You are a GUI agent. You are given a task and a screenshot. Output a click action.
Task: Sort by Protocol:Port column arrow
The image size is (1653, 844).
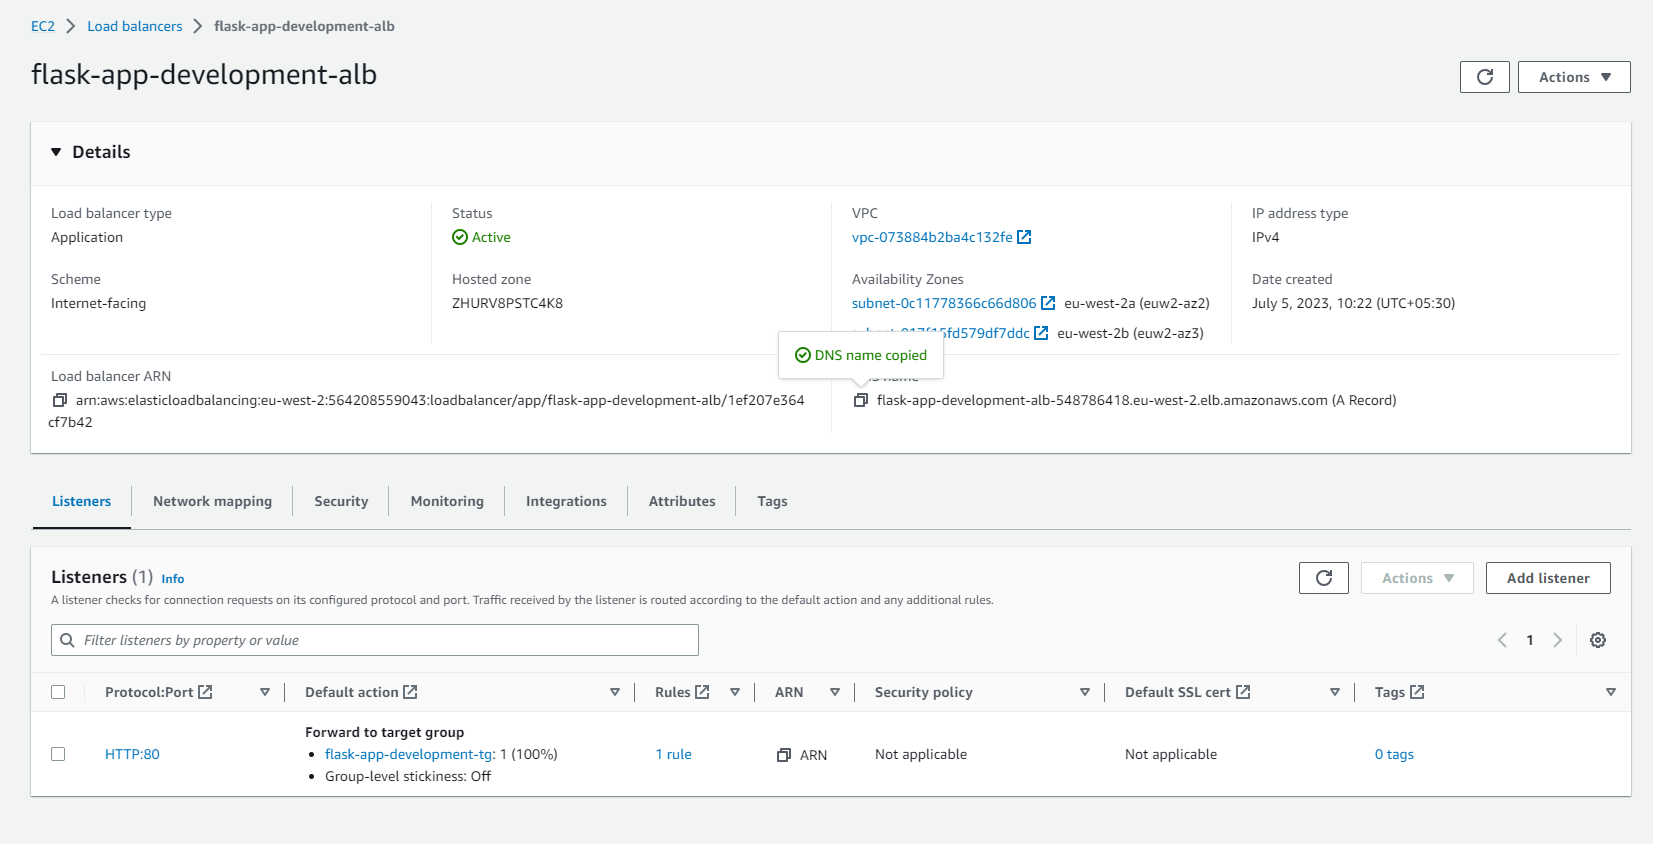point(265,692)
